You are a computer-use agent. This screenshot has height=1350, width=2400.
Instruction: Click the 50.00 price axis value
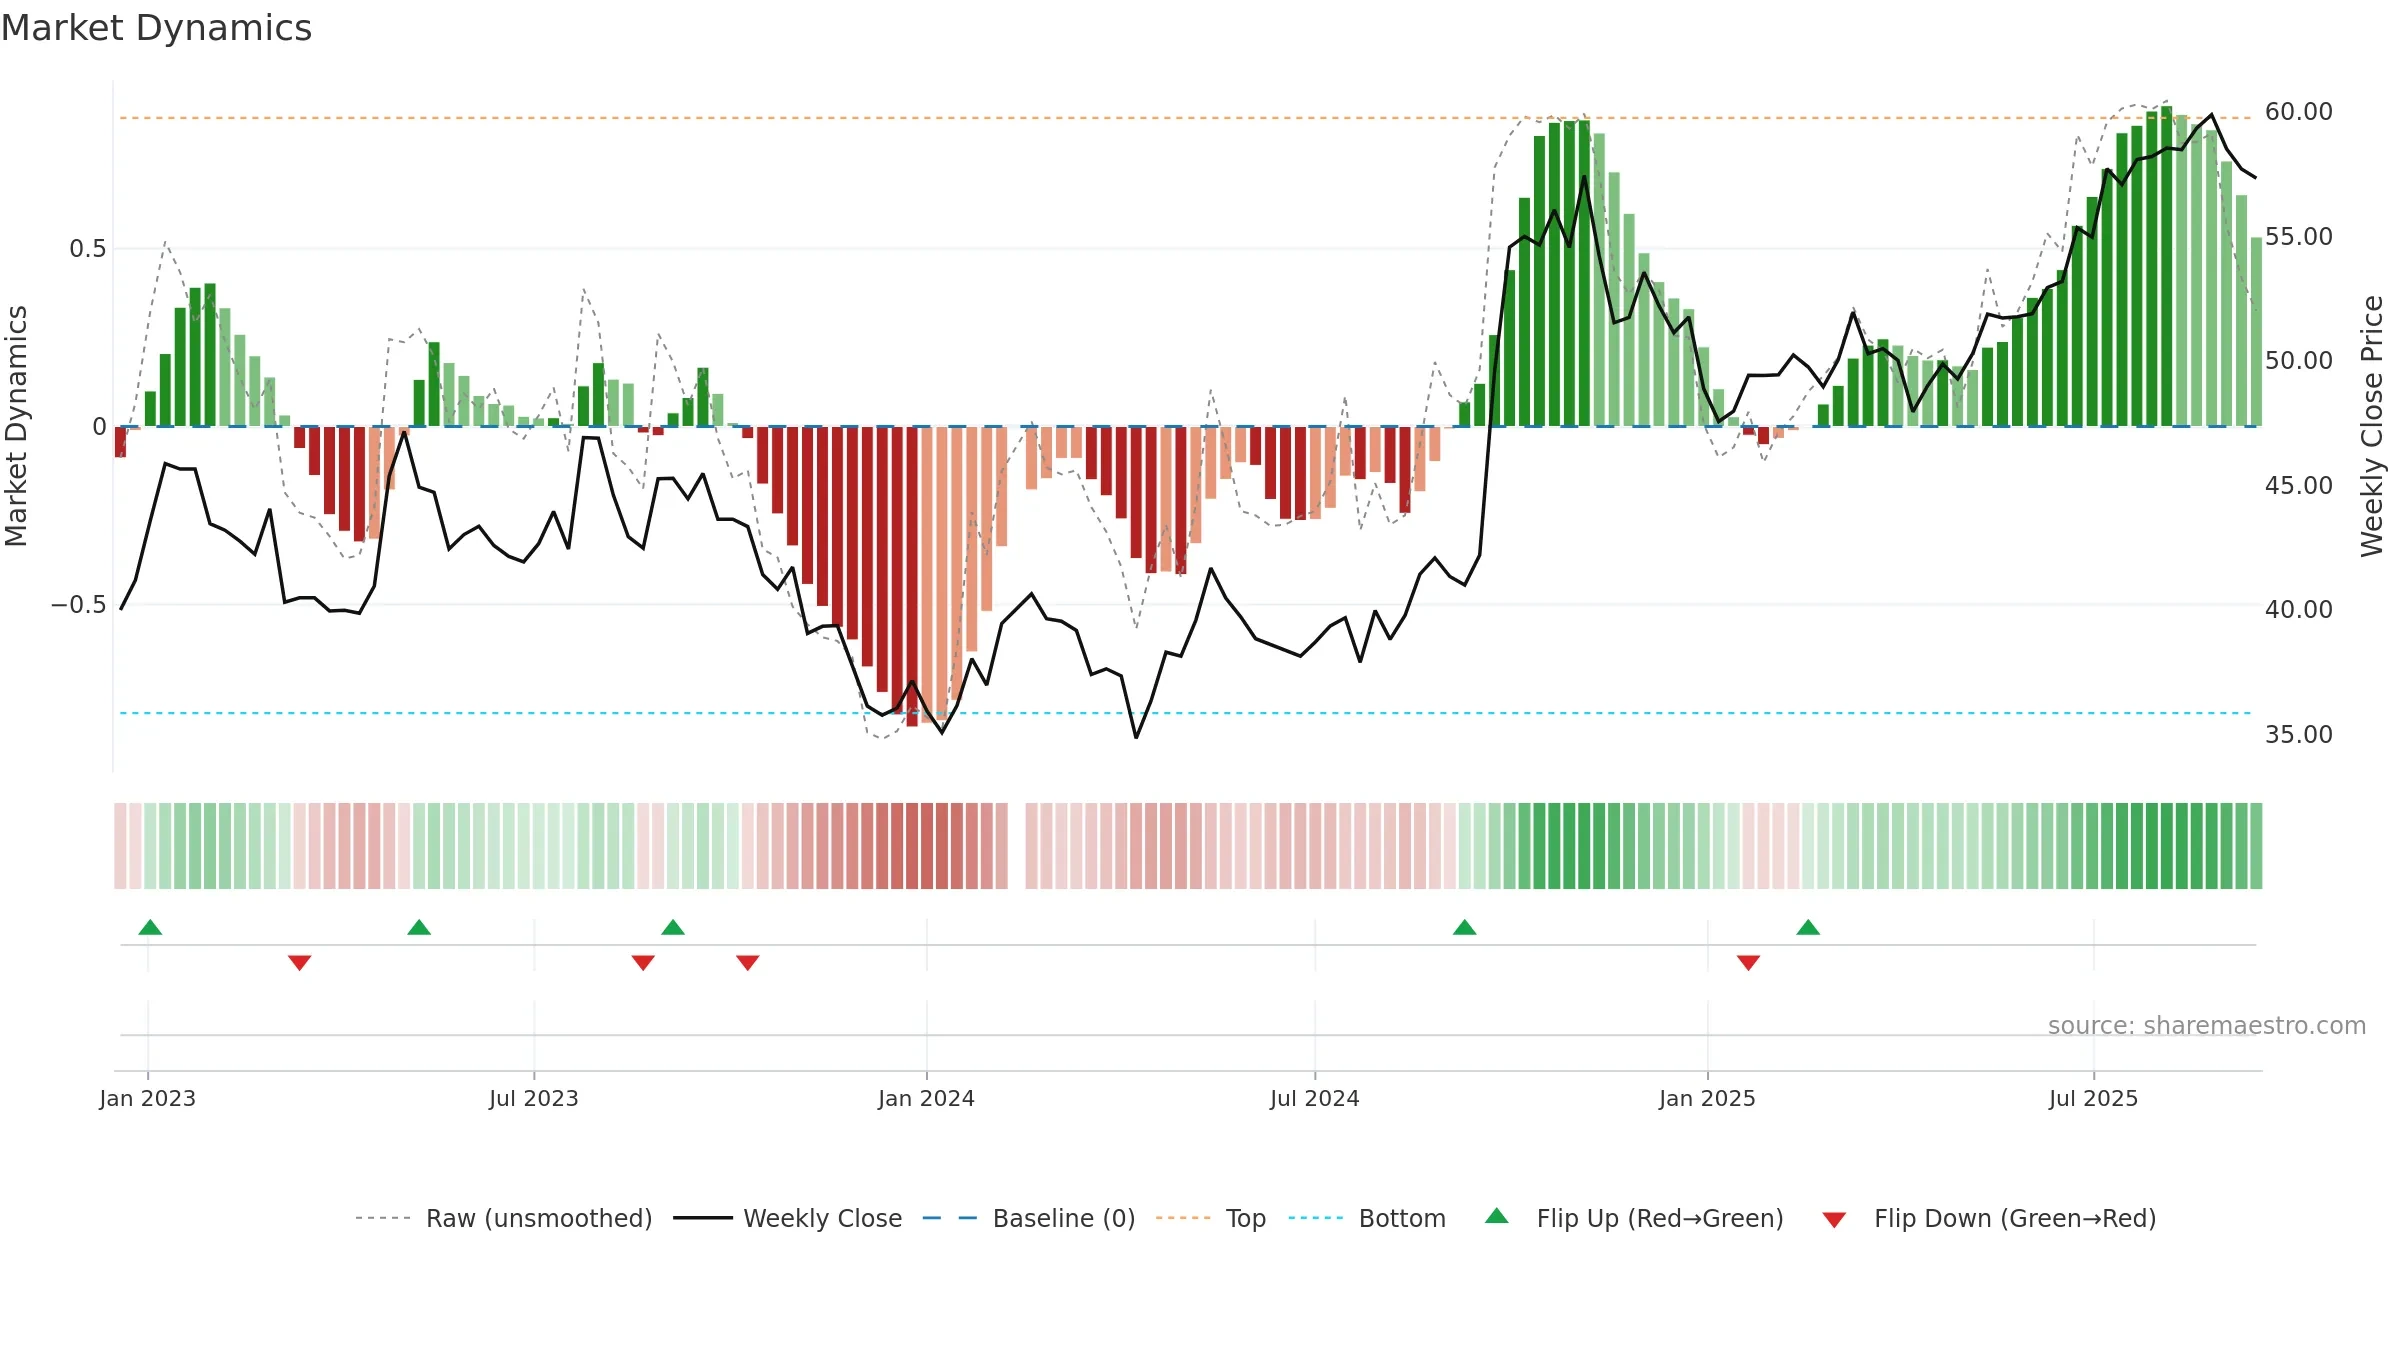2299,360
